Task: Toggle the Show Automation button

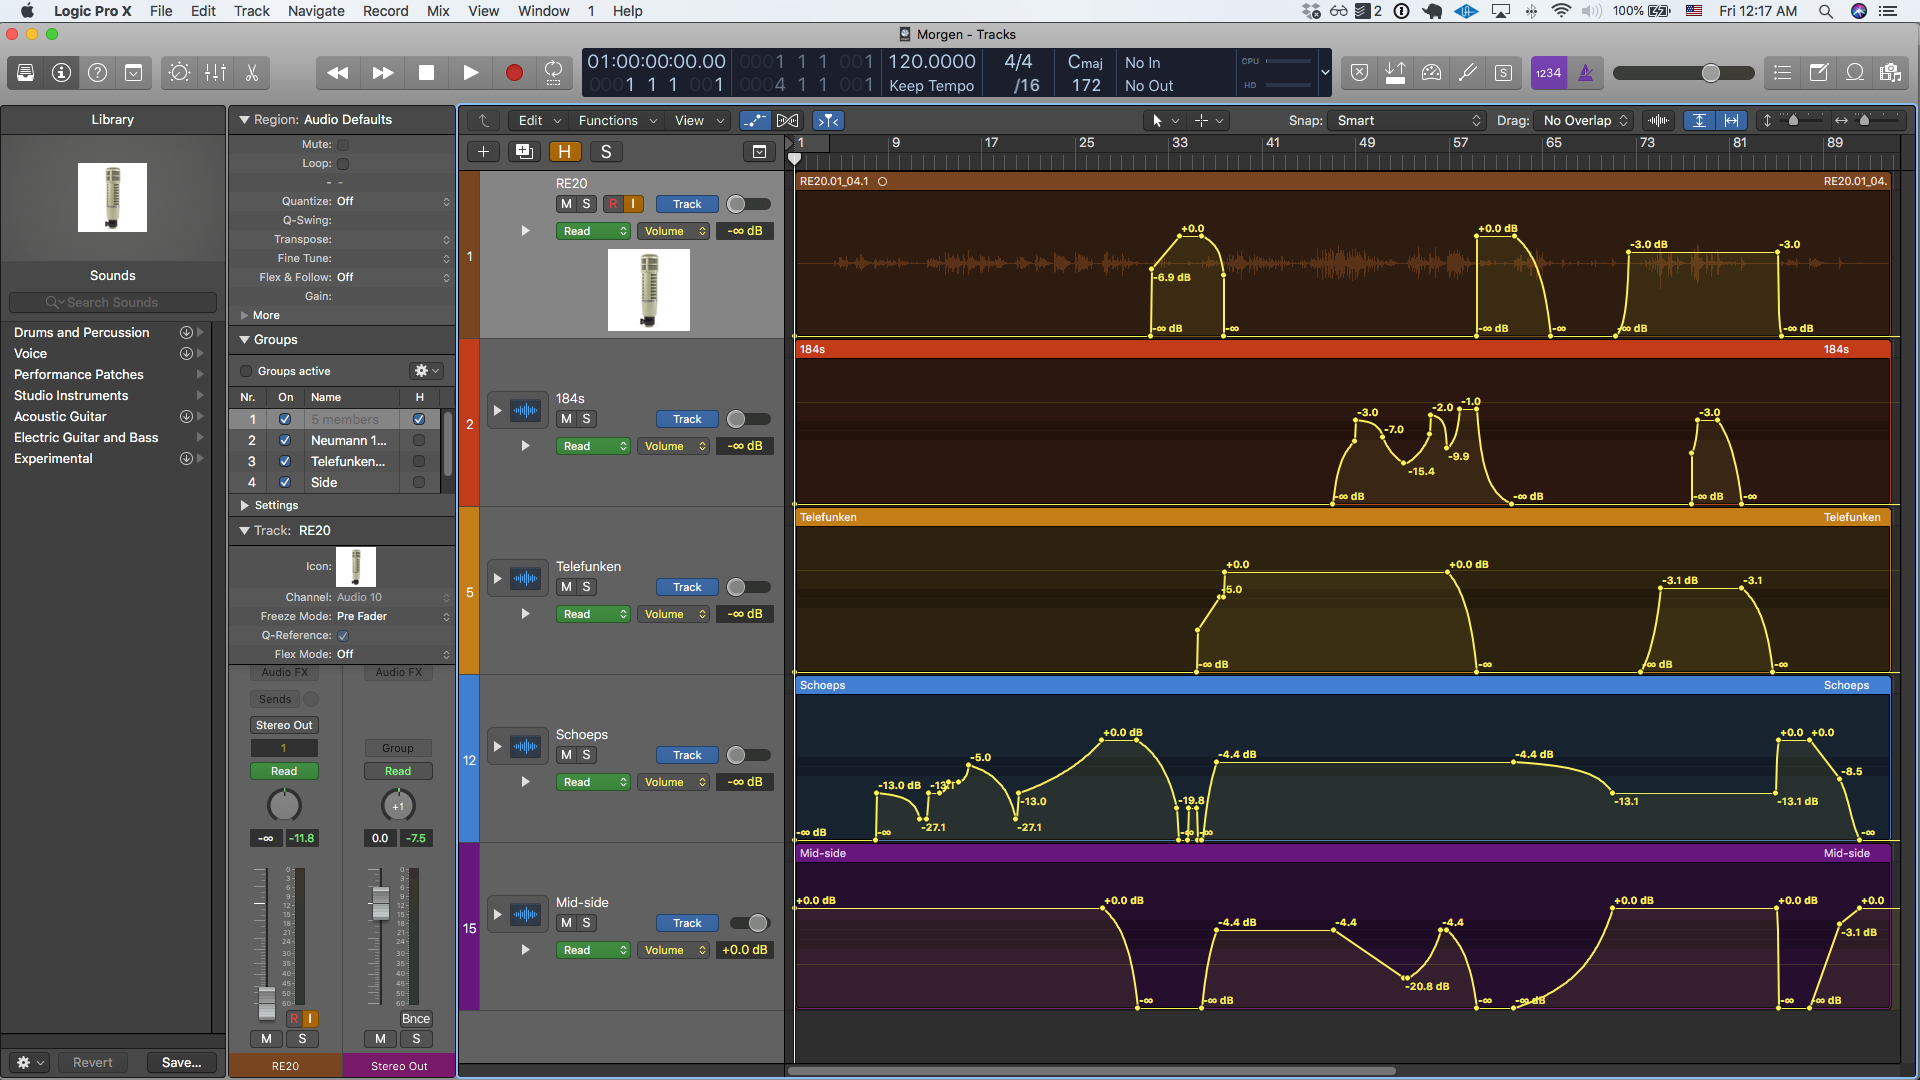Action: [755, 121]
